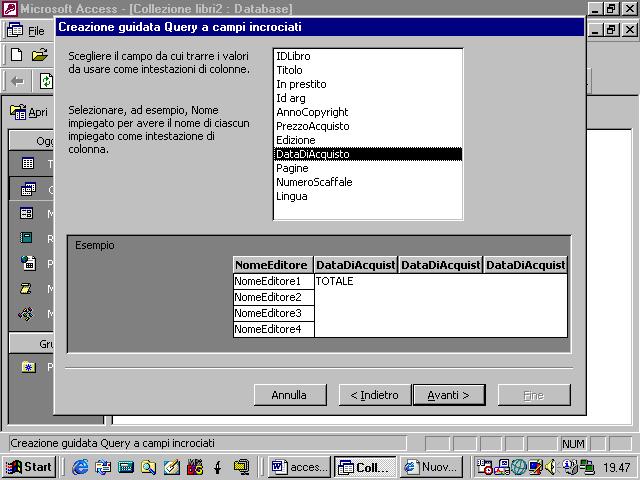Click the New document icon in the toolbar
The image size is (640, 480).
click(16, 55)
